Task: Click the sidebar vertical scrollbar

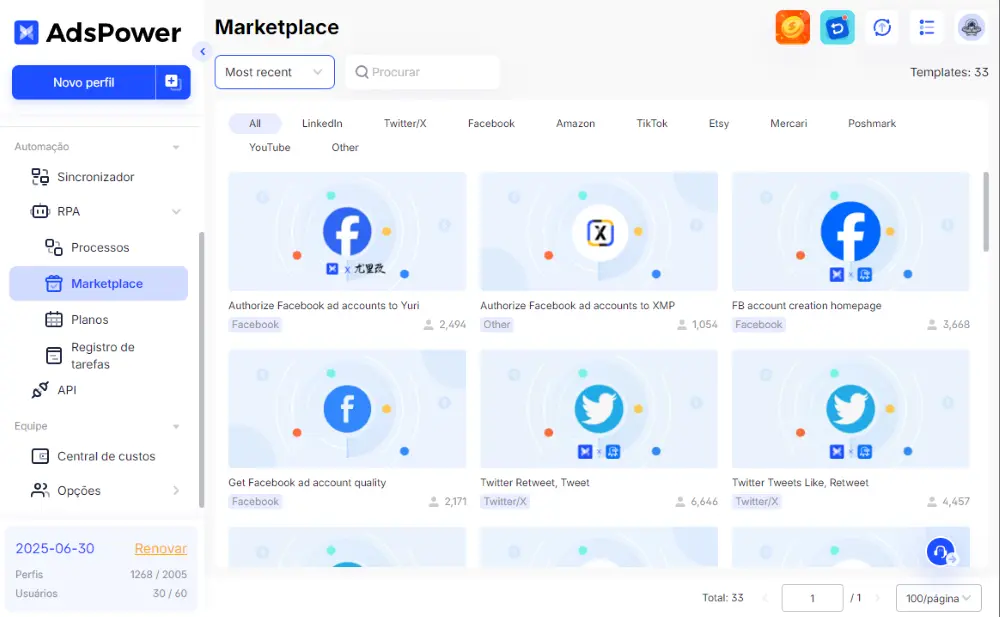Action: pos(202,369)
